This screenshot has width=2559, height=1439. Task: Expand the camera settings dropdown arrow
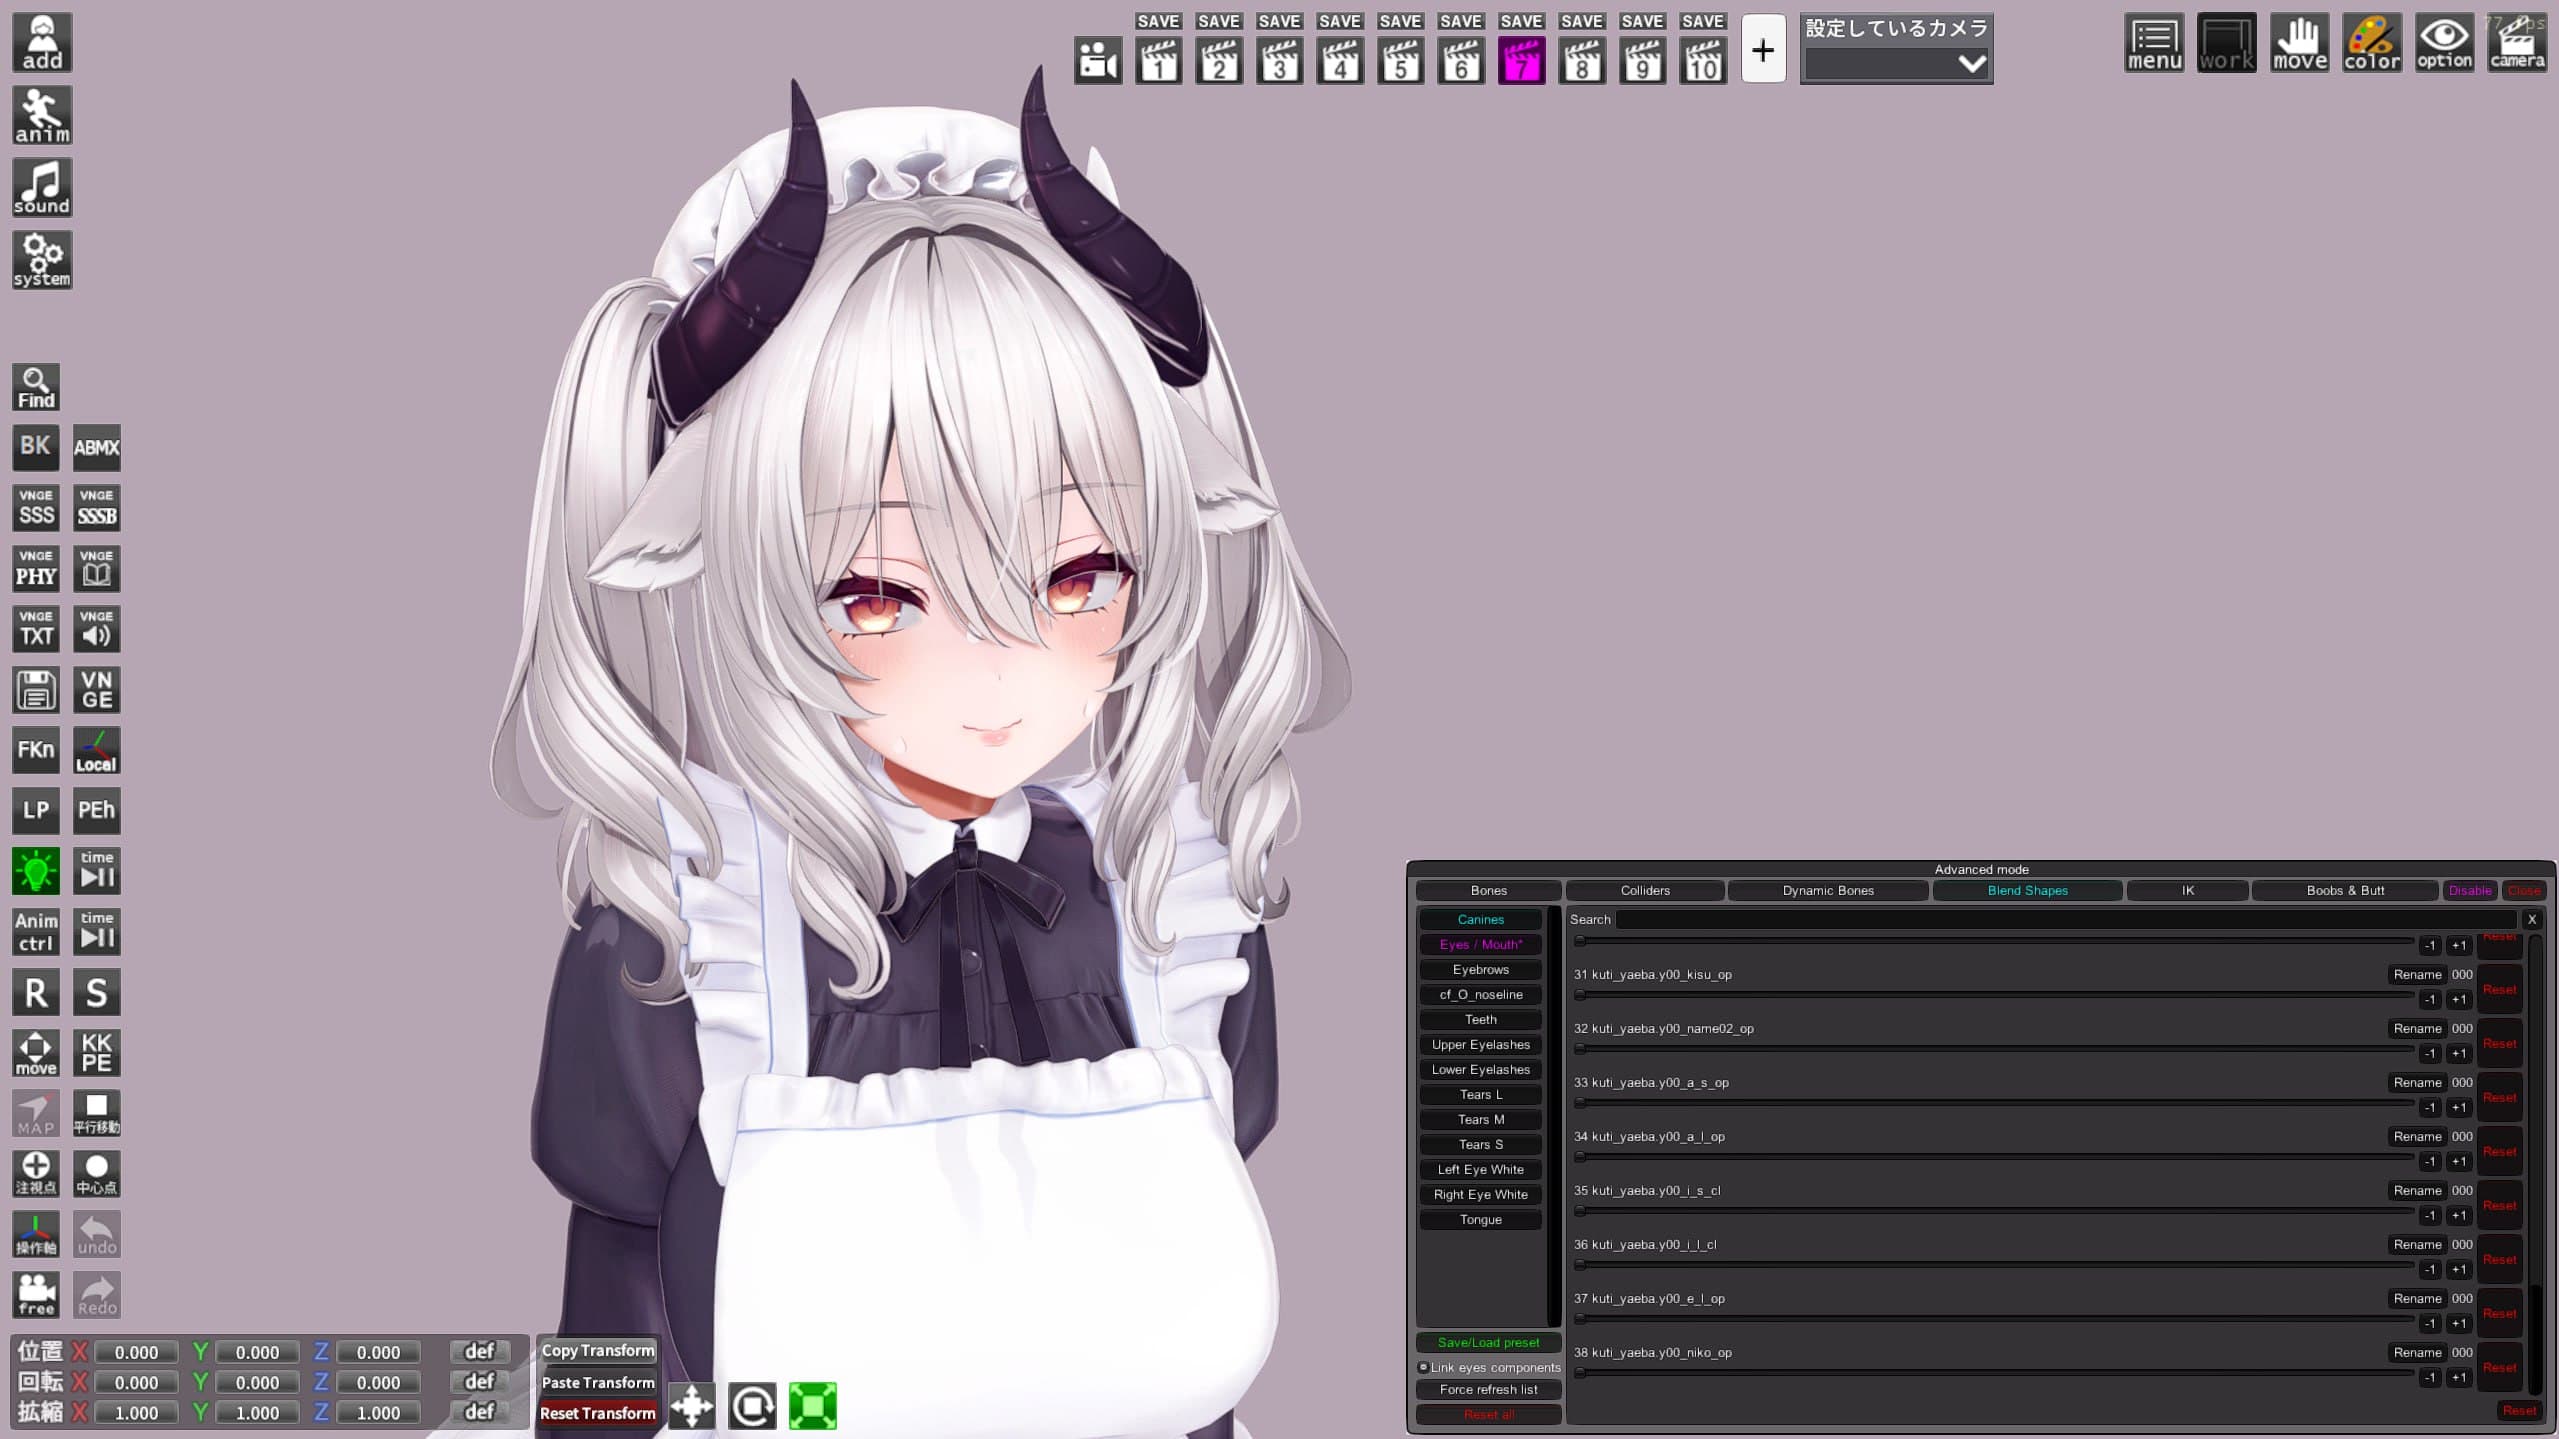point(1971,65)
